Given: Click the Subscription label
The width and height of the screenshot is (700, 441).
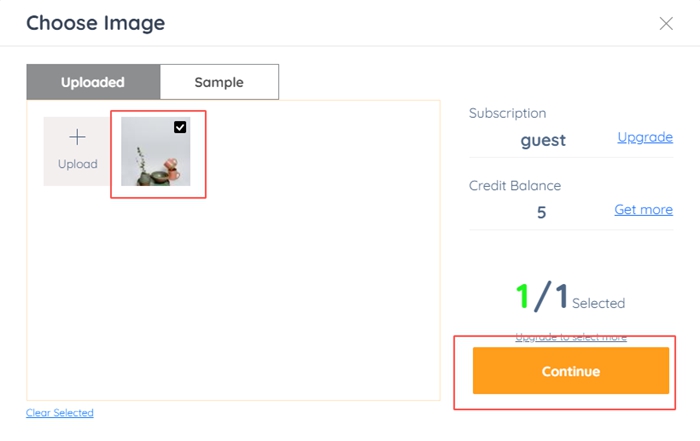Looking at the screenshot, I should click(507, 113).
